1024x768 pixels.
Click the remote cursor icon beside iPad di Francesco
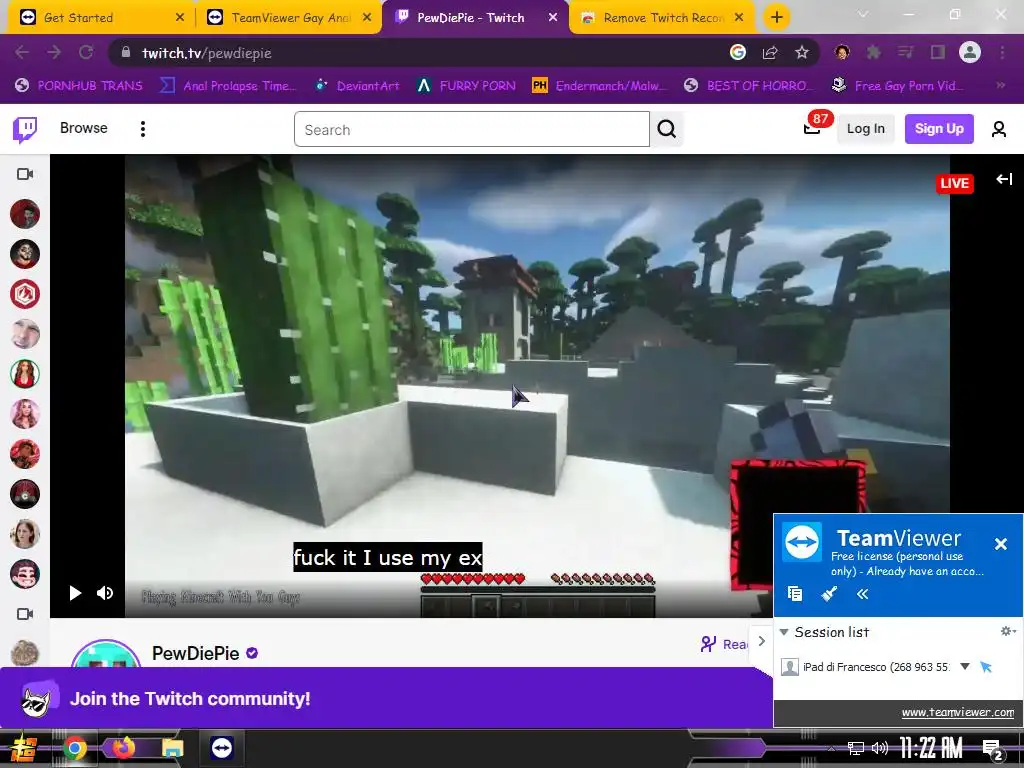986,667
